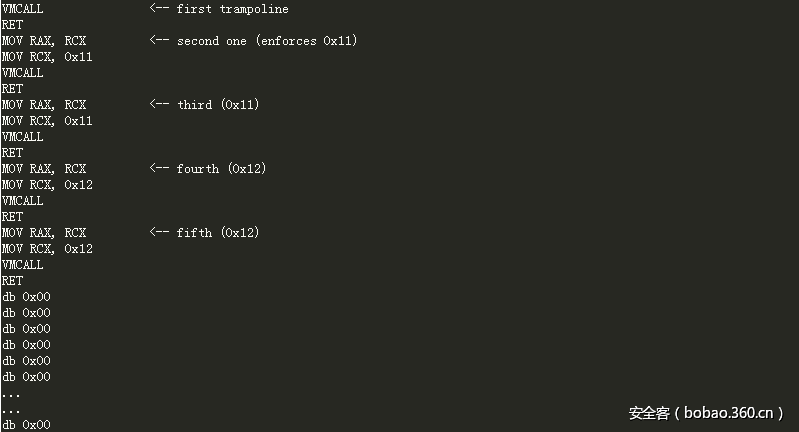Click the "first trampoline" comment text
This screenshot has width=799, height=432.
[x=232, y=9]
